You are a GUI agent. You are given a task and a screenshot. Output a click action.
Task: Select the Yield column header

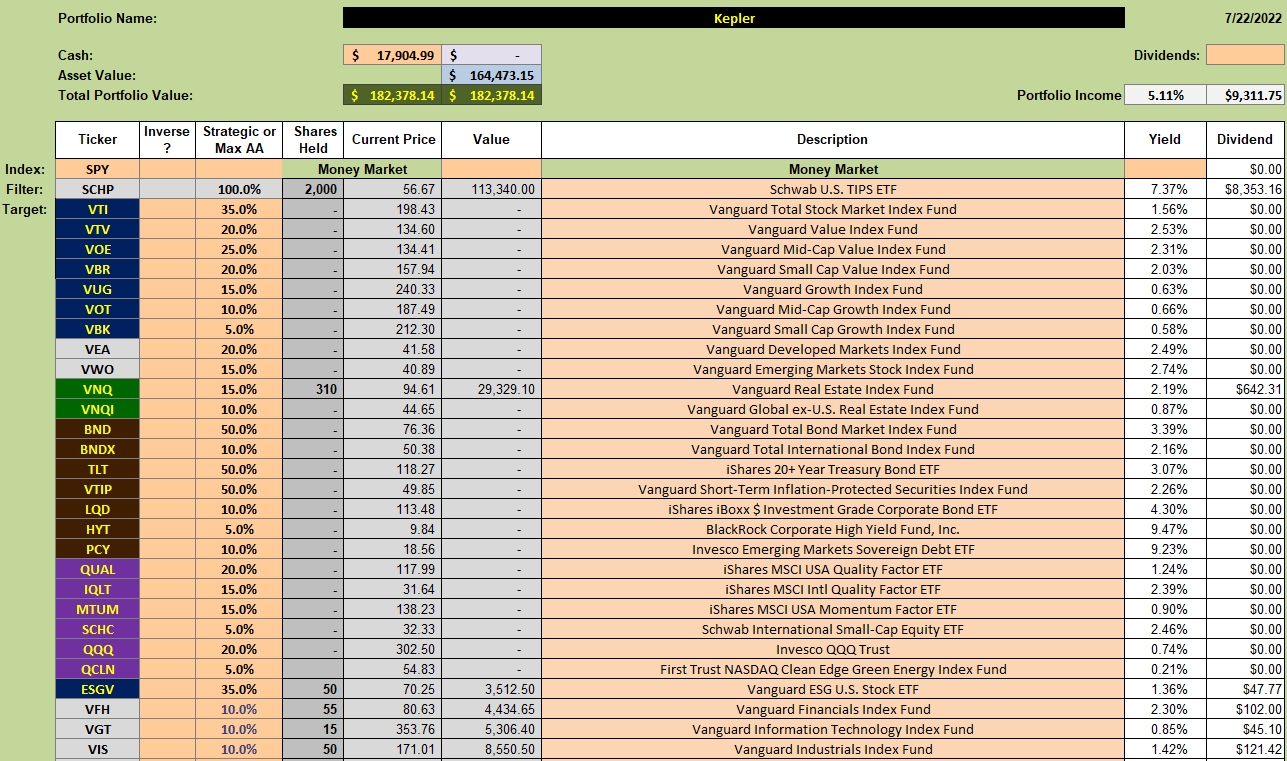[x=1165, y=140]
